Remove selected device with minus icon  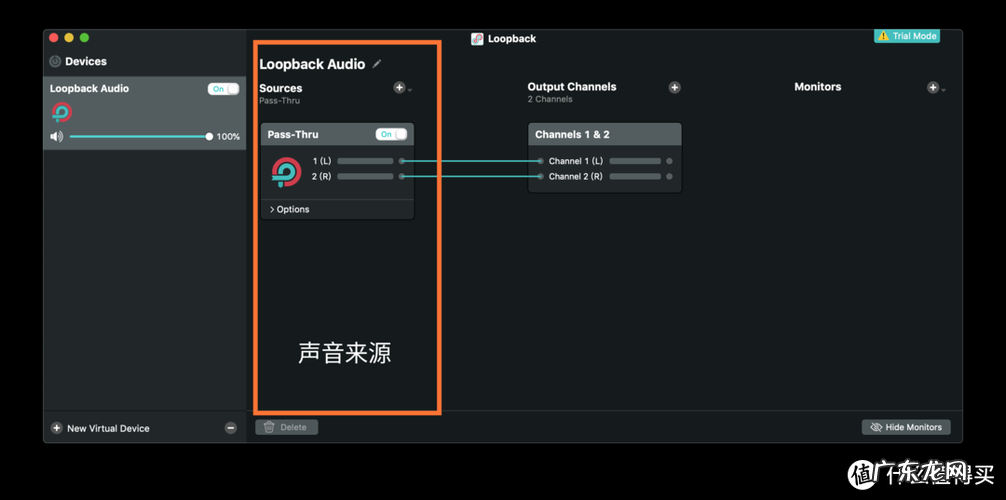point(230,428)
